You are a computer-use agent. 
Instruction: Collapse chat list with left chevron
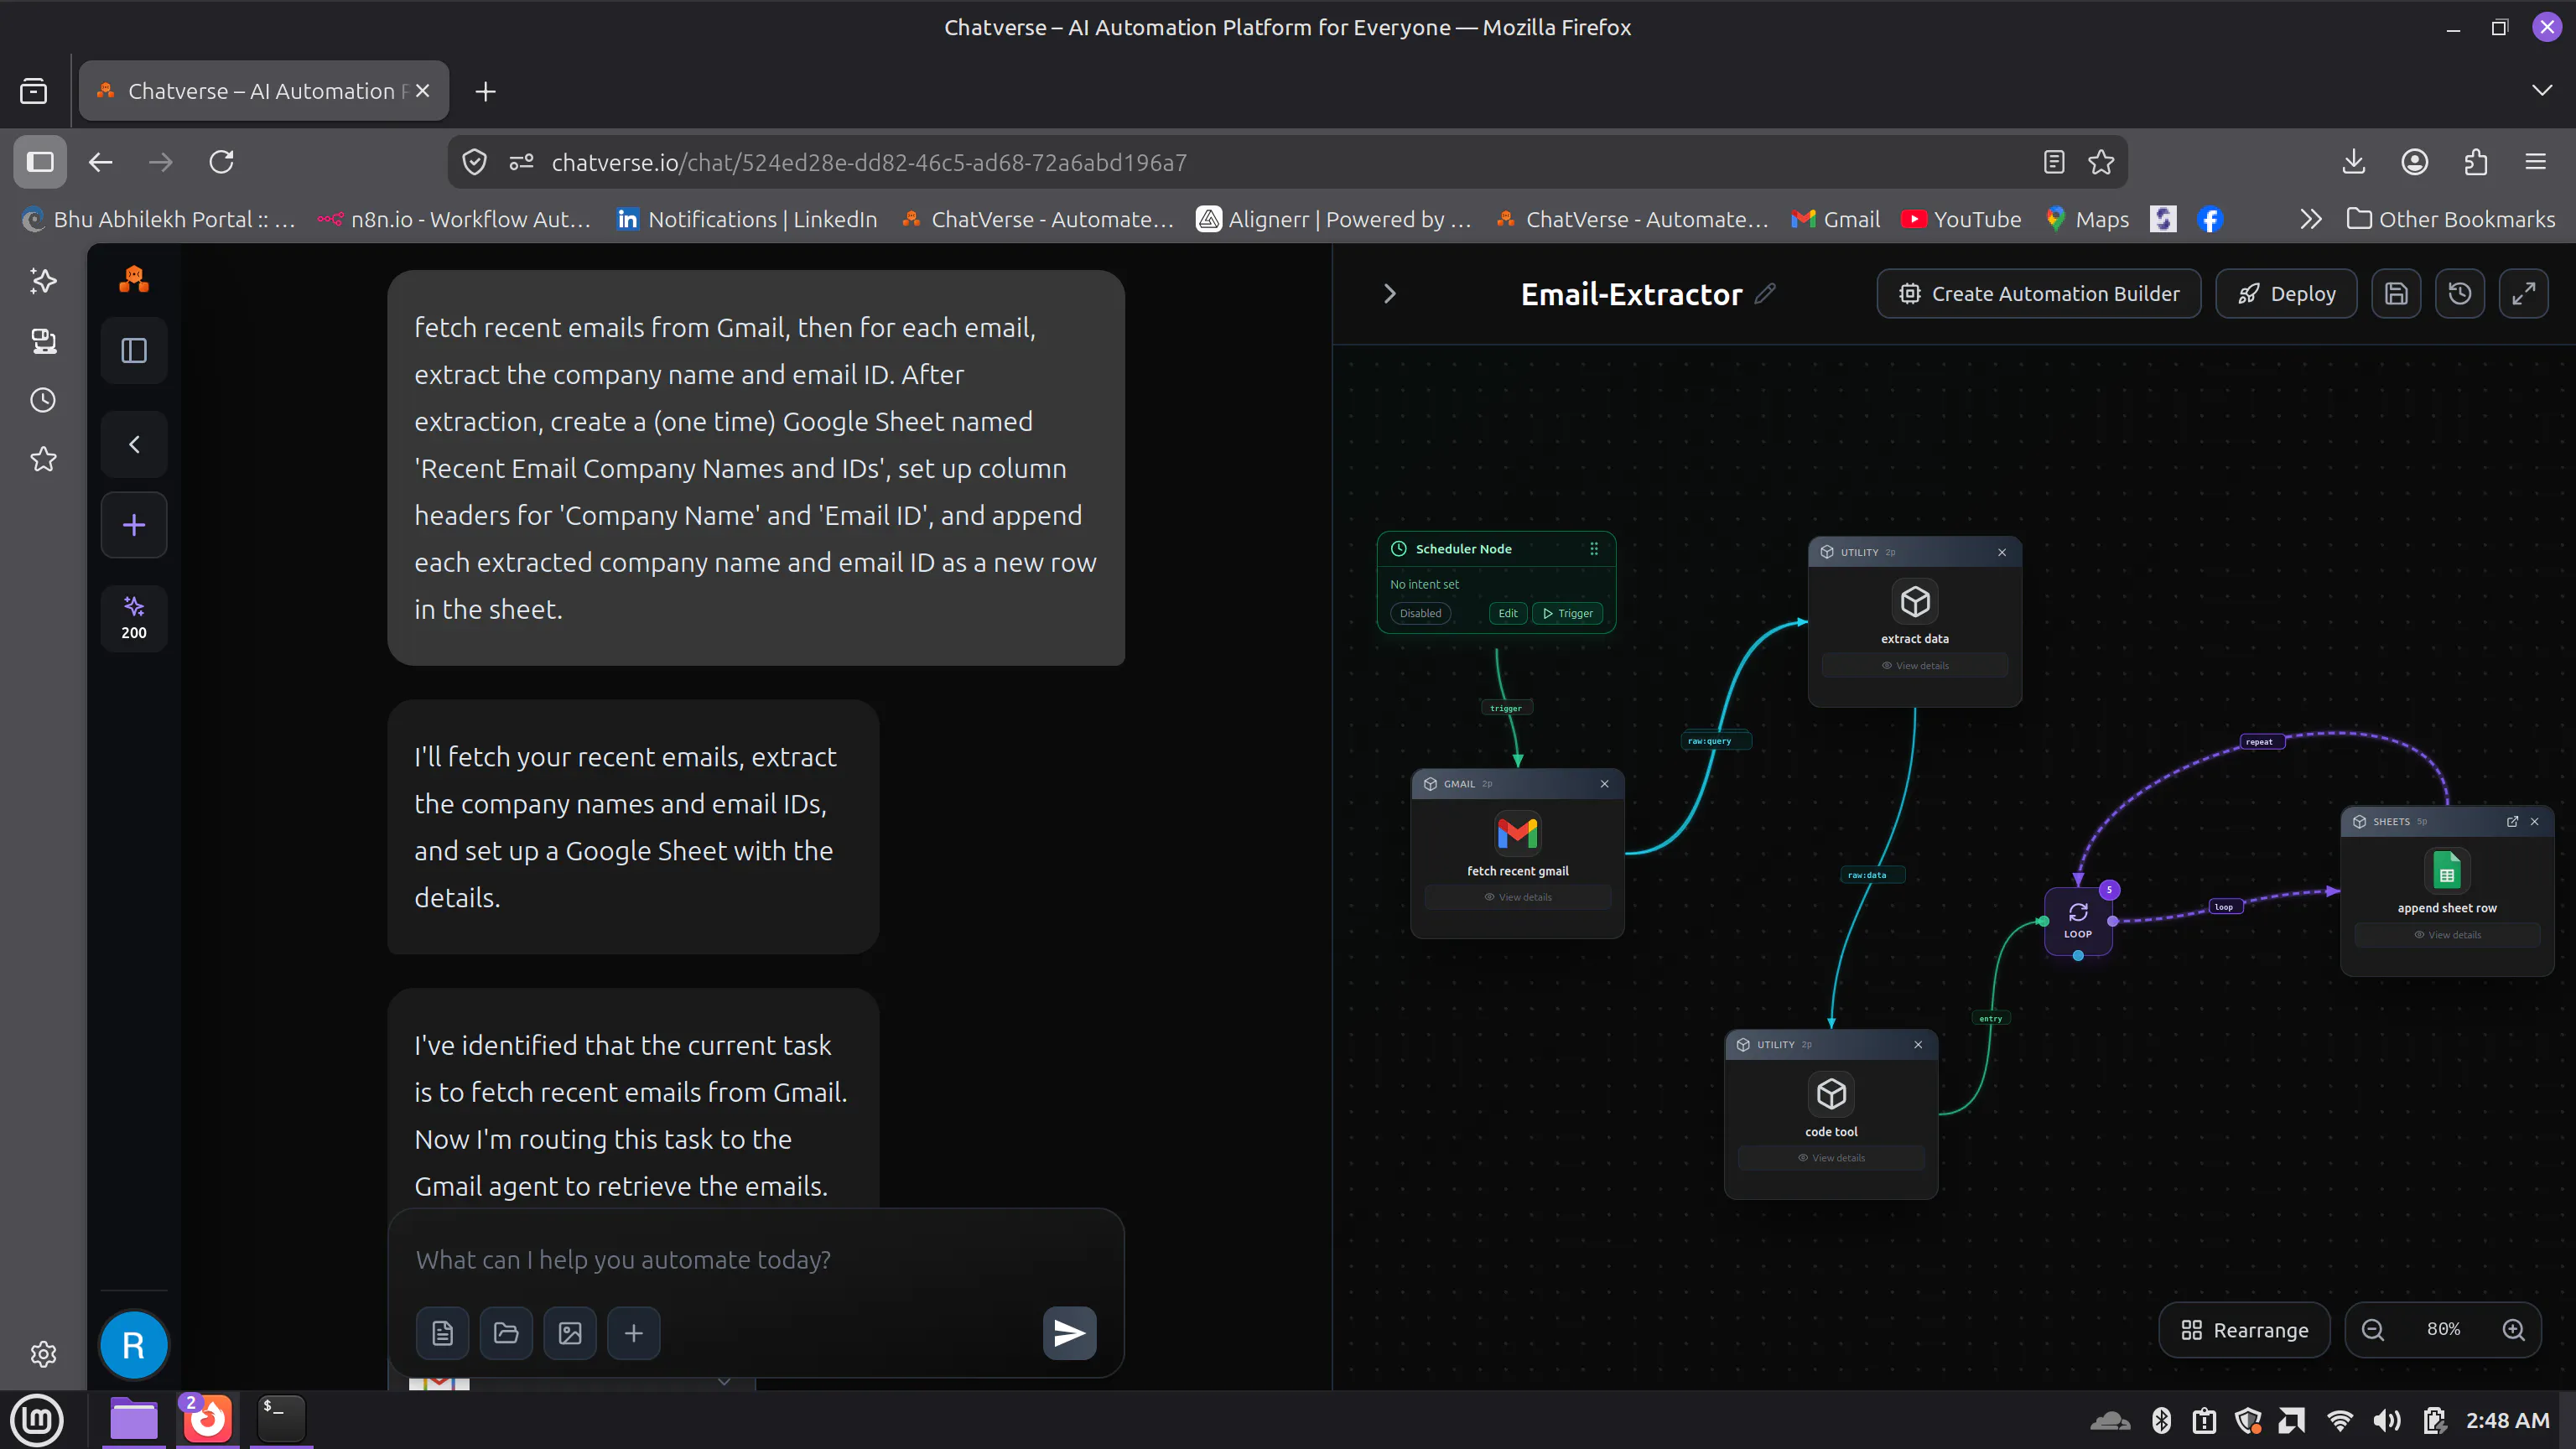pyautogui.click(x=134, y=444)
